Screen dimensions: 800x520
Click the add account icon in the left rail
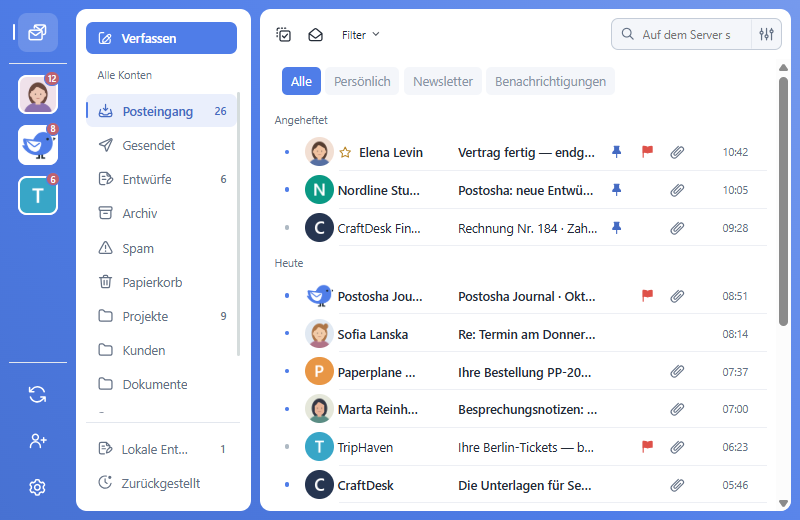pyautogui.click(x=37, y=441)
